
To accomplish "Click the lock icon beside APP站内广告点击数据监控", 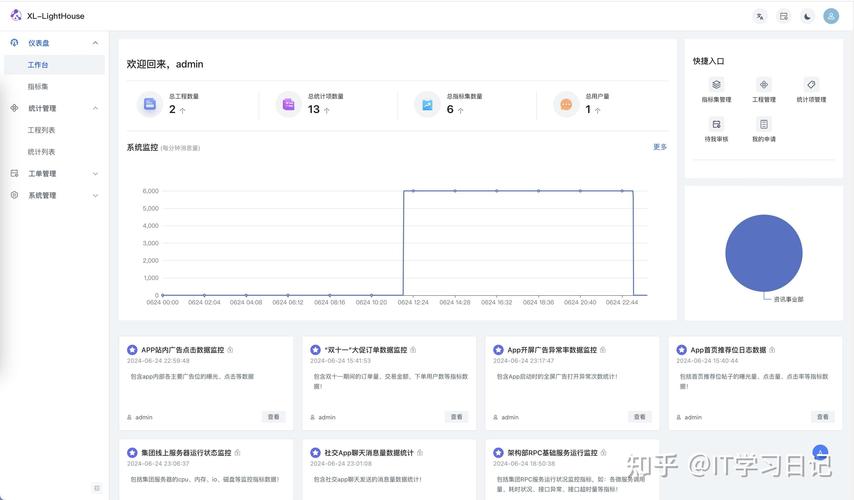I will [230, 350].
